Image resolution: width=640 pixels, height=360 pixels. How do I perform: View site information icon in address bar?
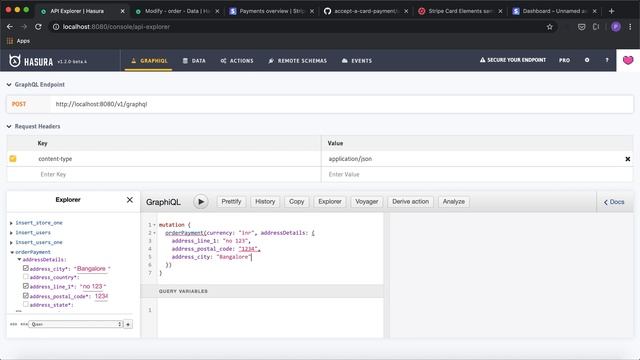[x=56, y=27]
